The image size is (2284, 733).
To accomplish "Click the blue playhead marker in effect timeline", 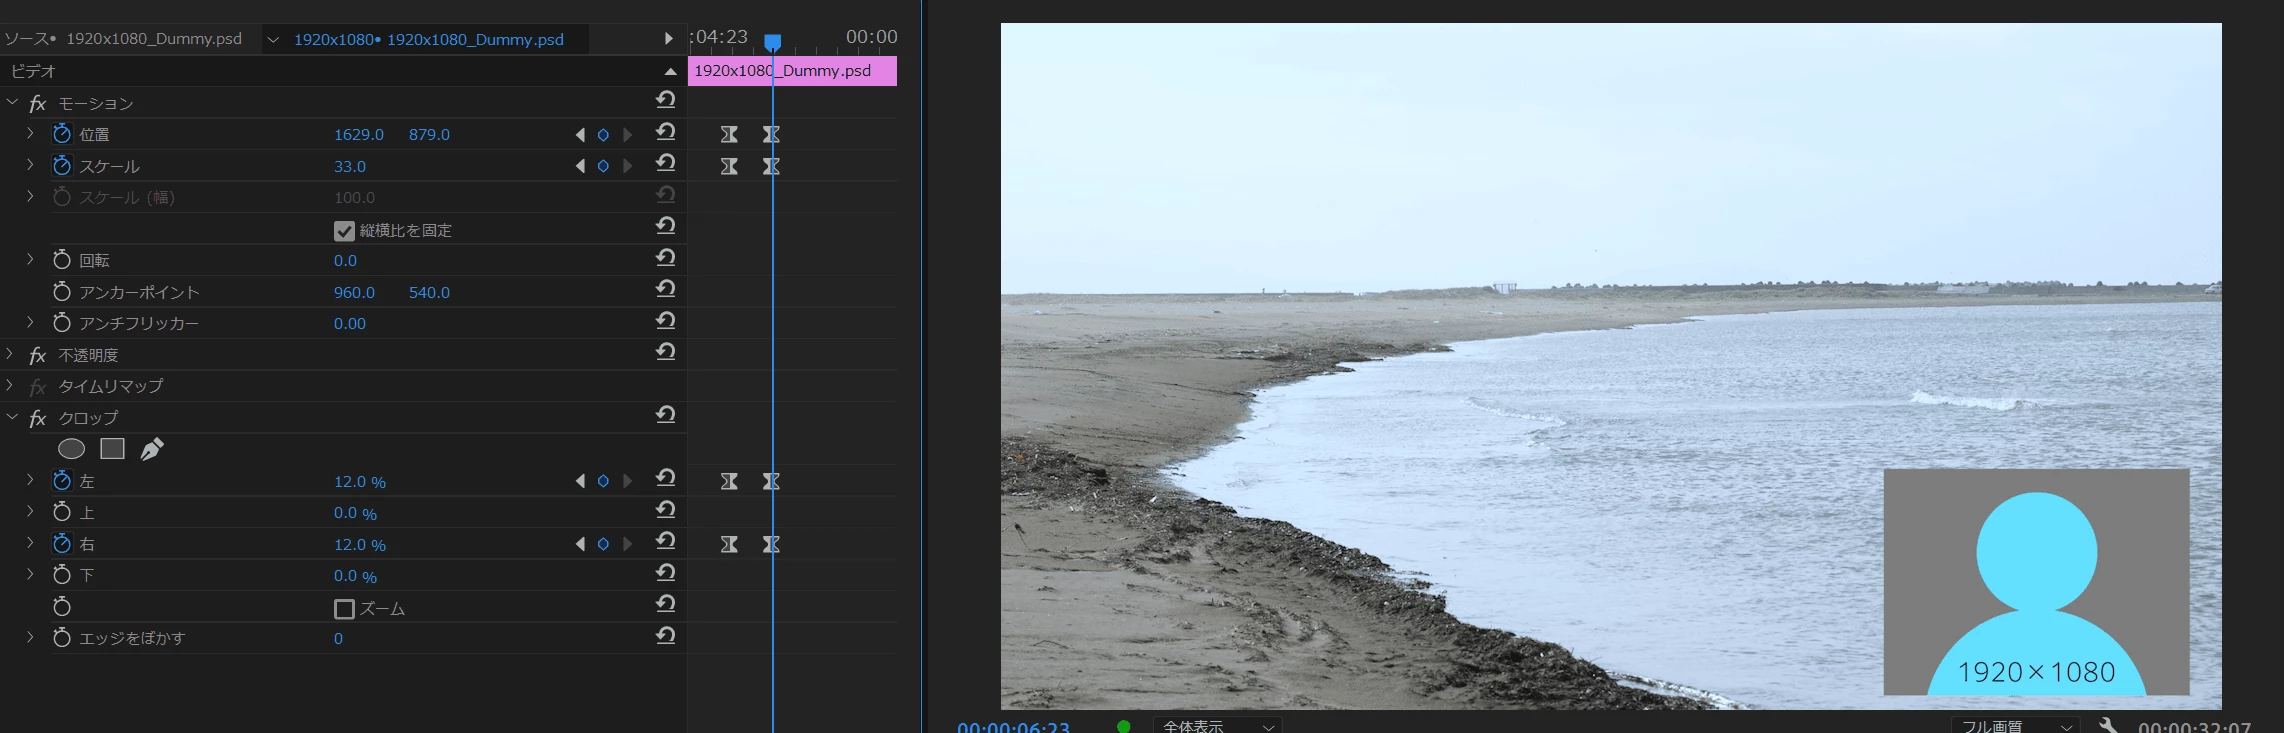I will (772, 42).
